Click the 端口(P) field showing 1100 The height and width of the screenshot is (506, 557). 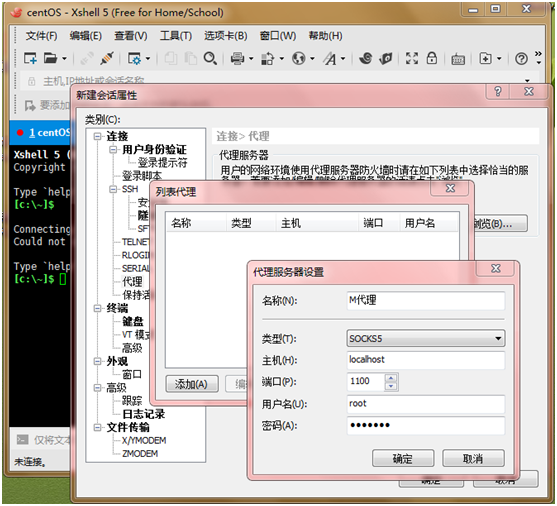tap(366, 382)
